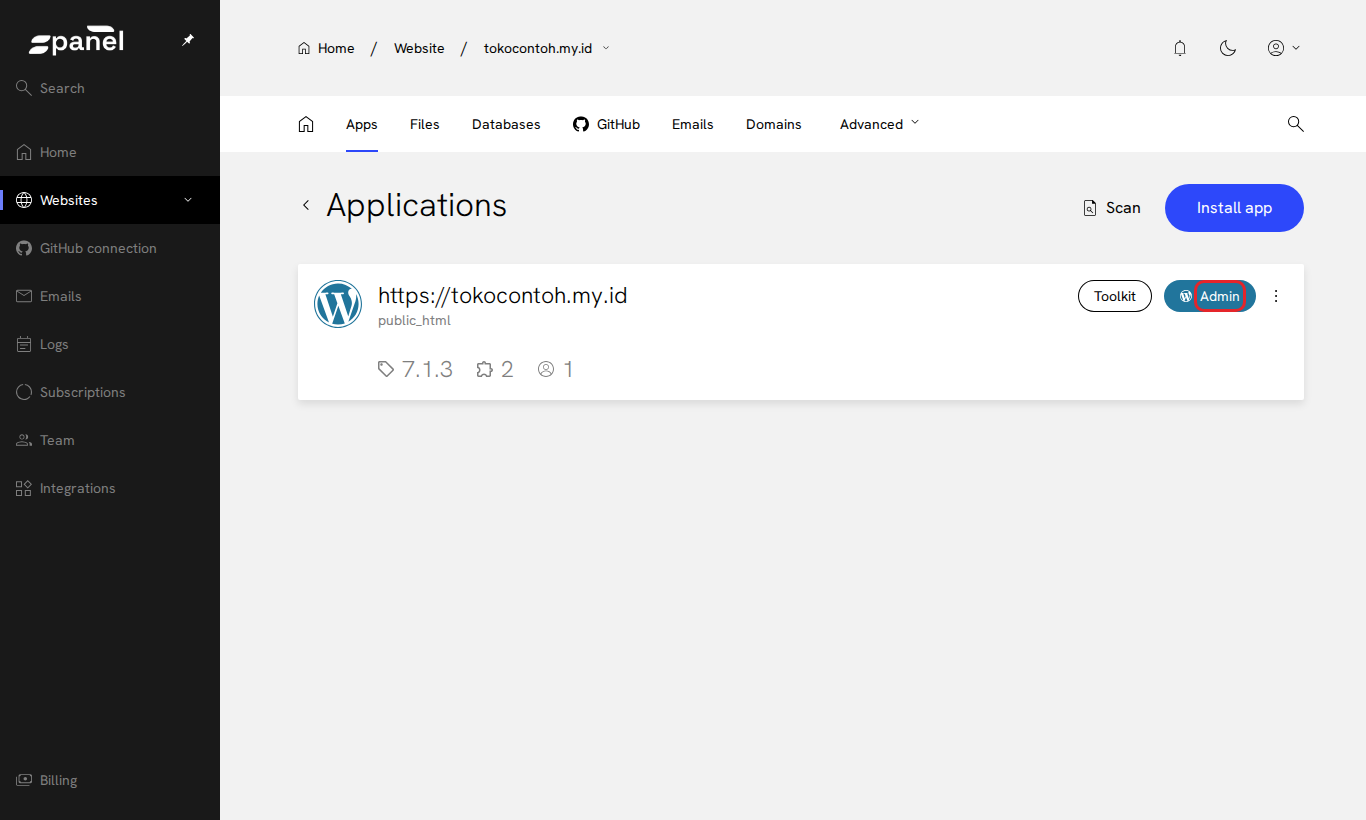Open Subscriptions in the sidebar
Image resolution: width=1366 pixels, height=820 pixels.
[110, 392]
